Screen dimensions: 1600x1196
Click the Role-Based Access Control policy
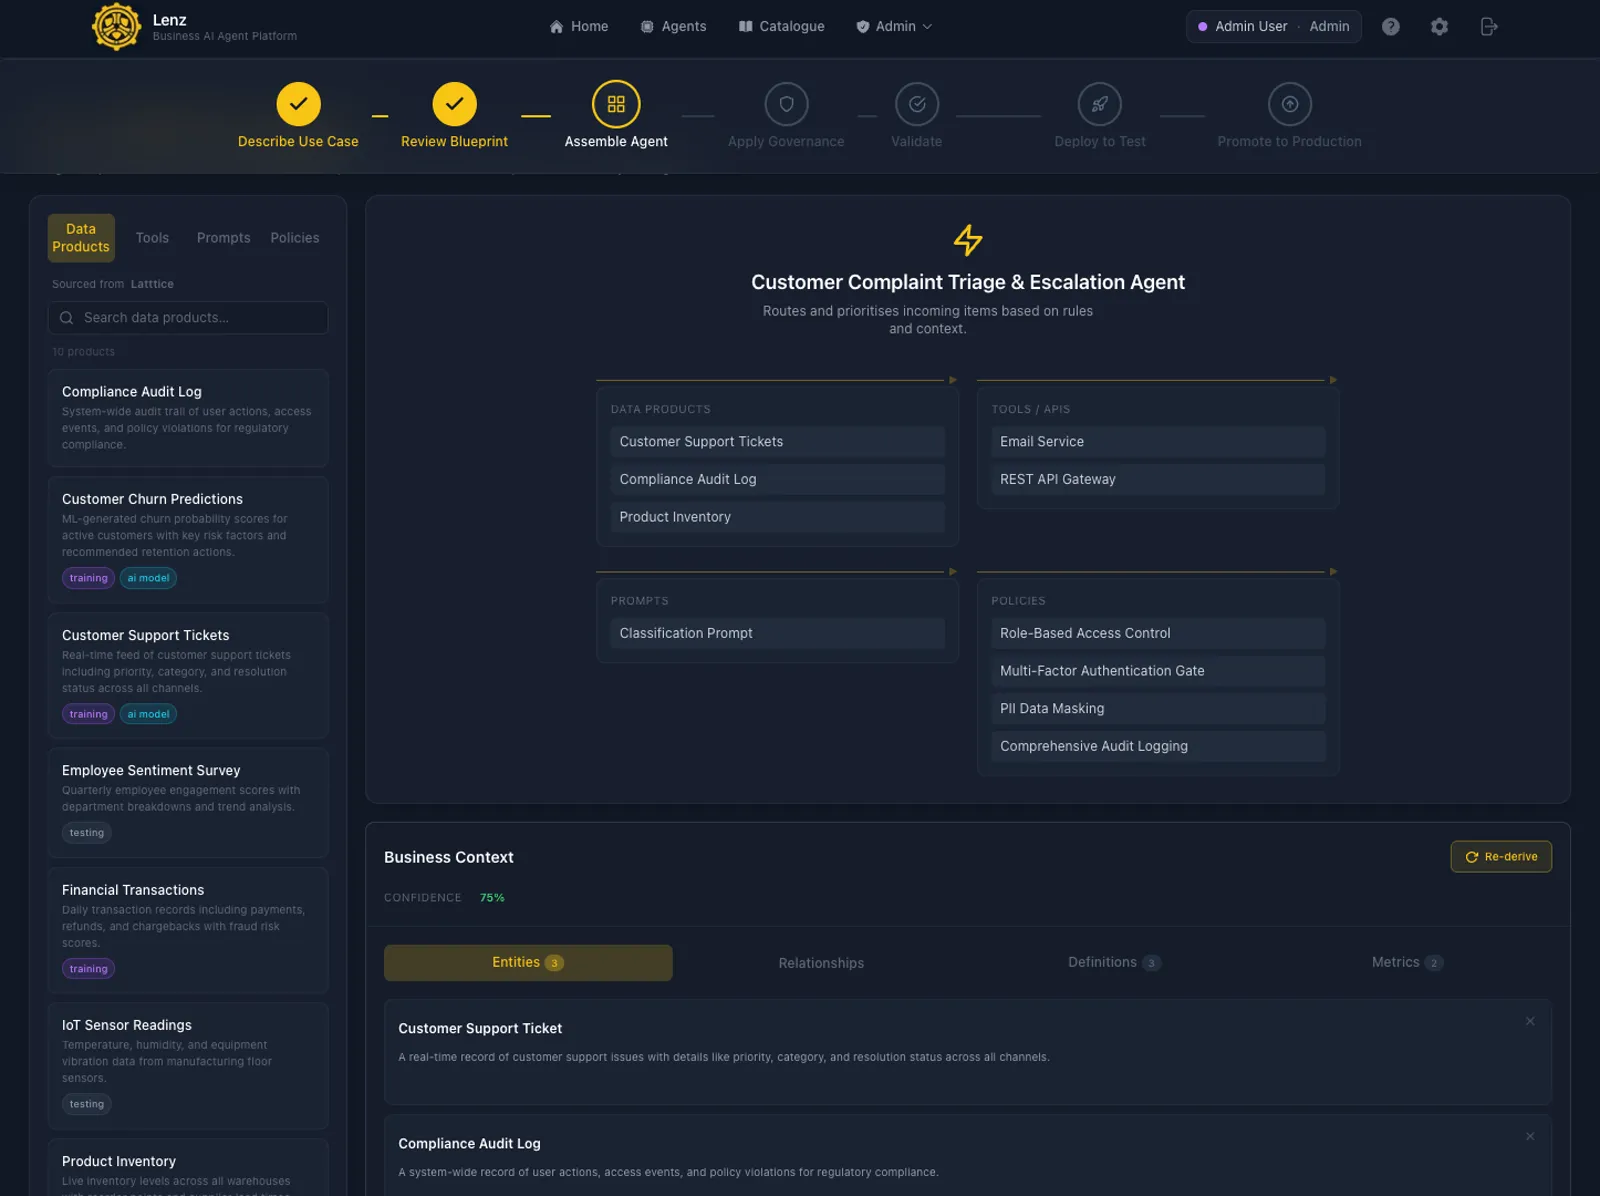pos(1158,633)
